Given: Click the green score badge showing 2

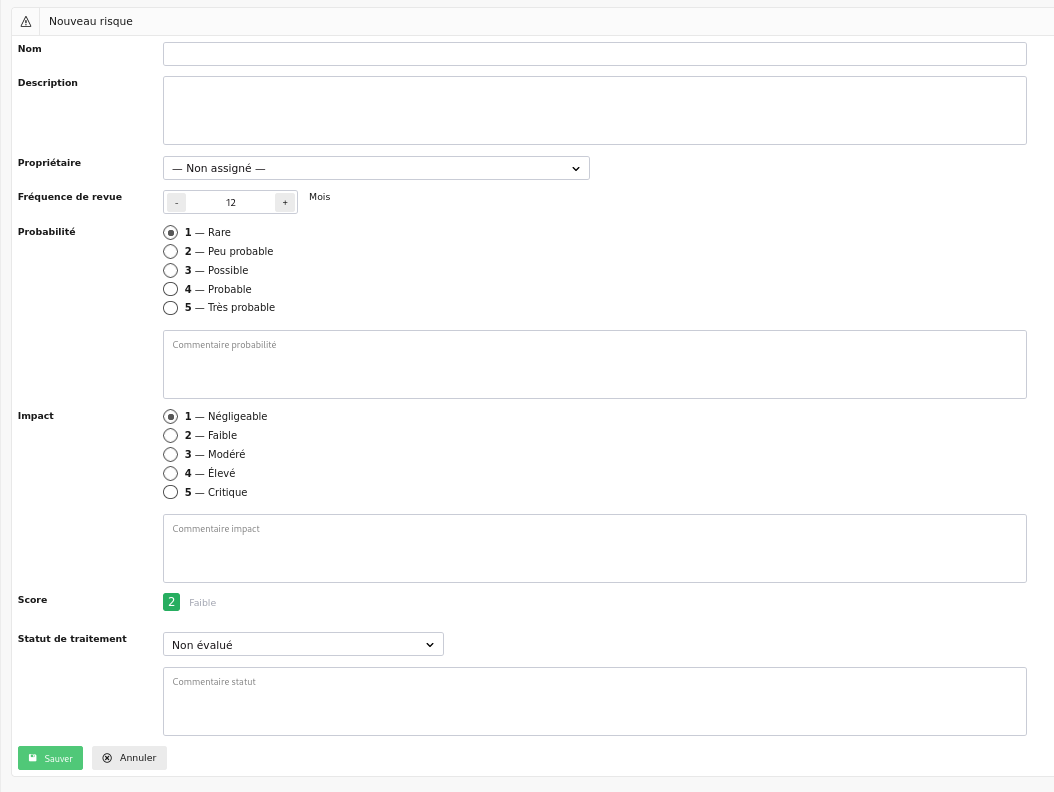Looking at the screenshot, I should [x=171, y=602].
